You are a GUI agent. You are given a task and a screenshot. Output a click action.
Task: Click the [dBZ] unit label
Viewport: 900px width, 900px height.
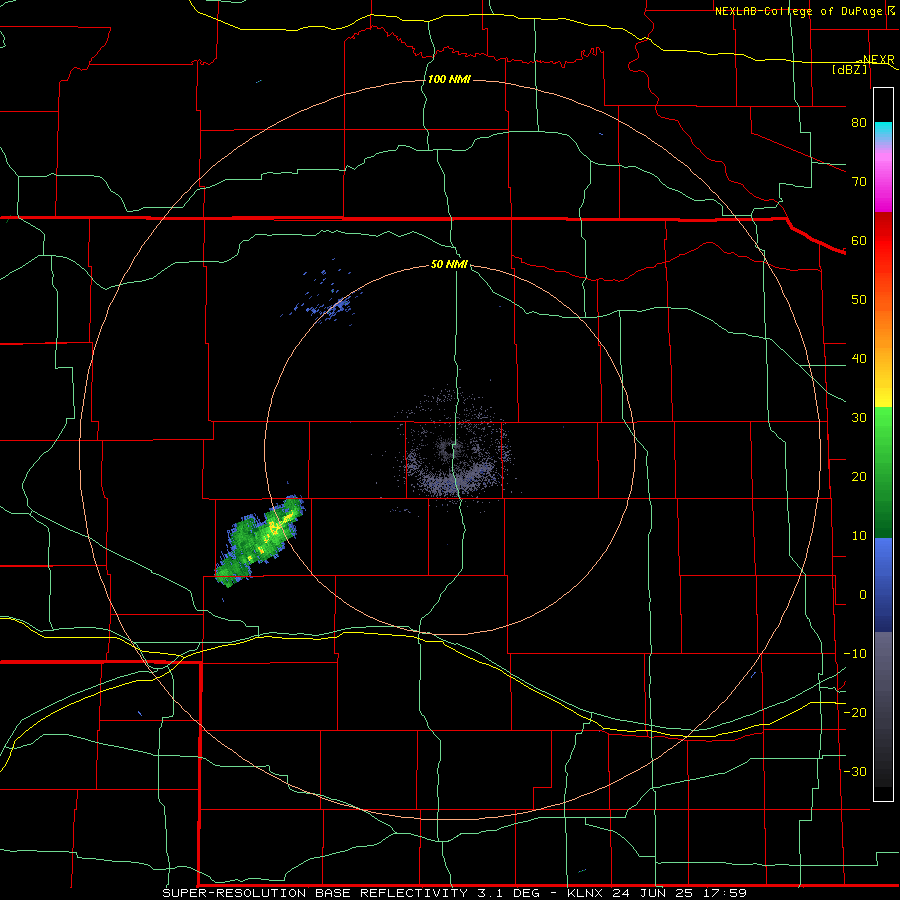click(849, 70)
